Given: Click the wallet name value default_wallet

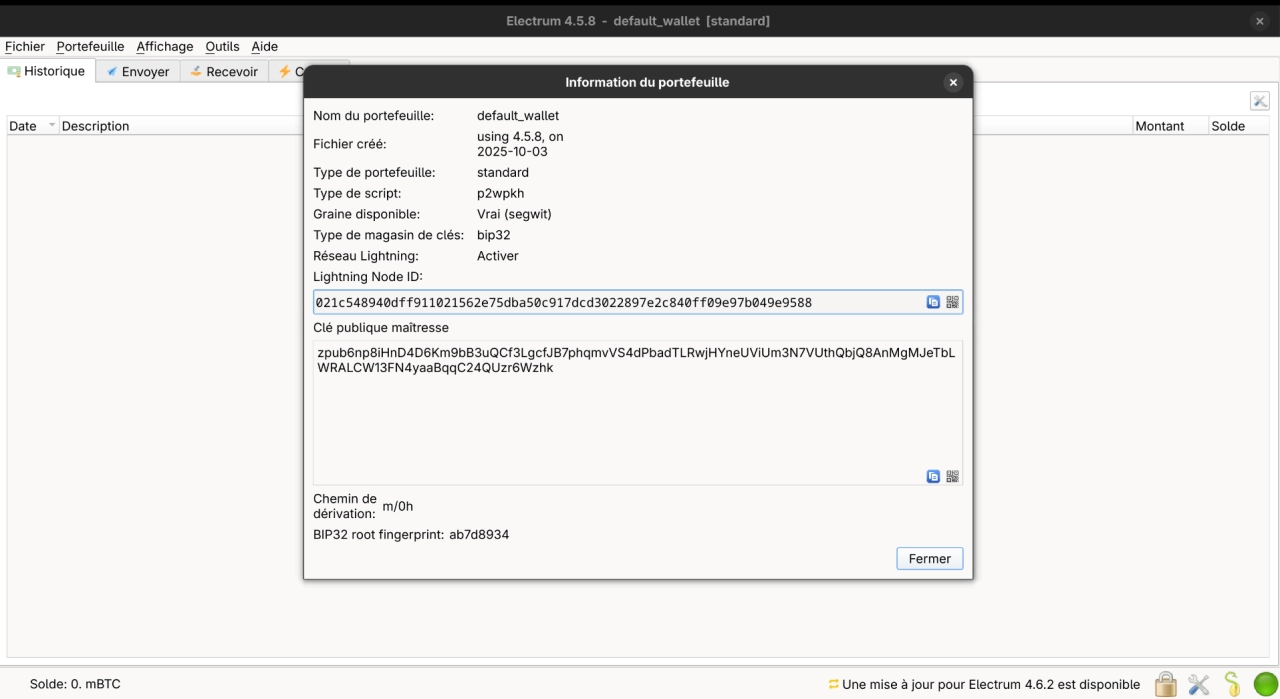Looking at the screenshot, I should coord(518,116).
